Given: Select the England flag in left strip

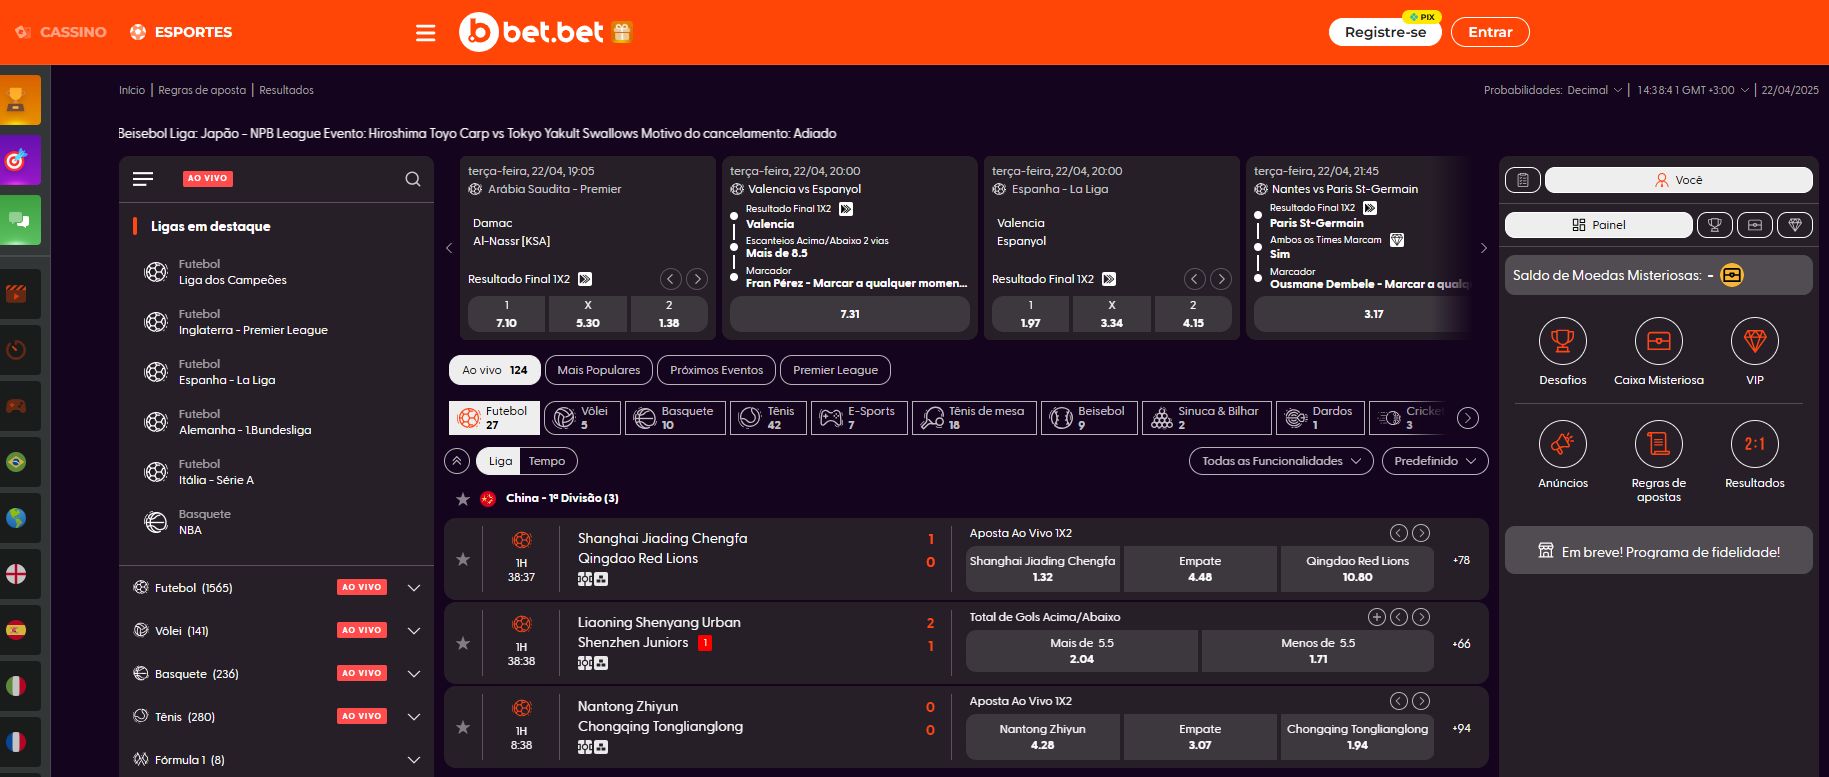Looking at the screenshot, I should tap(16, 574).
